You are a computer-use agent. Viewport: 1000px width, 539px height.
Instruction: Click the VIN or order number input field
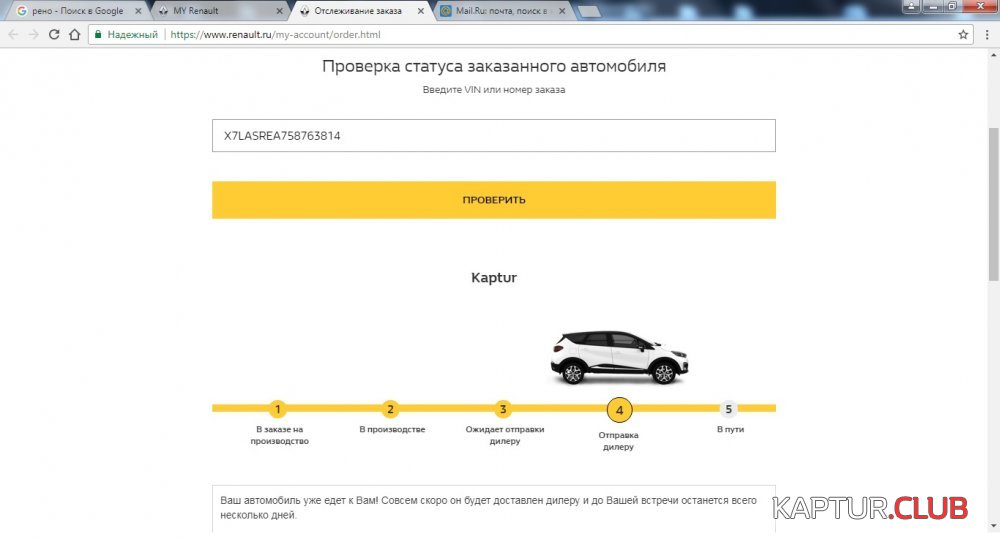pyautogui.click(x=493, y=136)
